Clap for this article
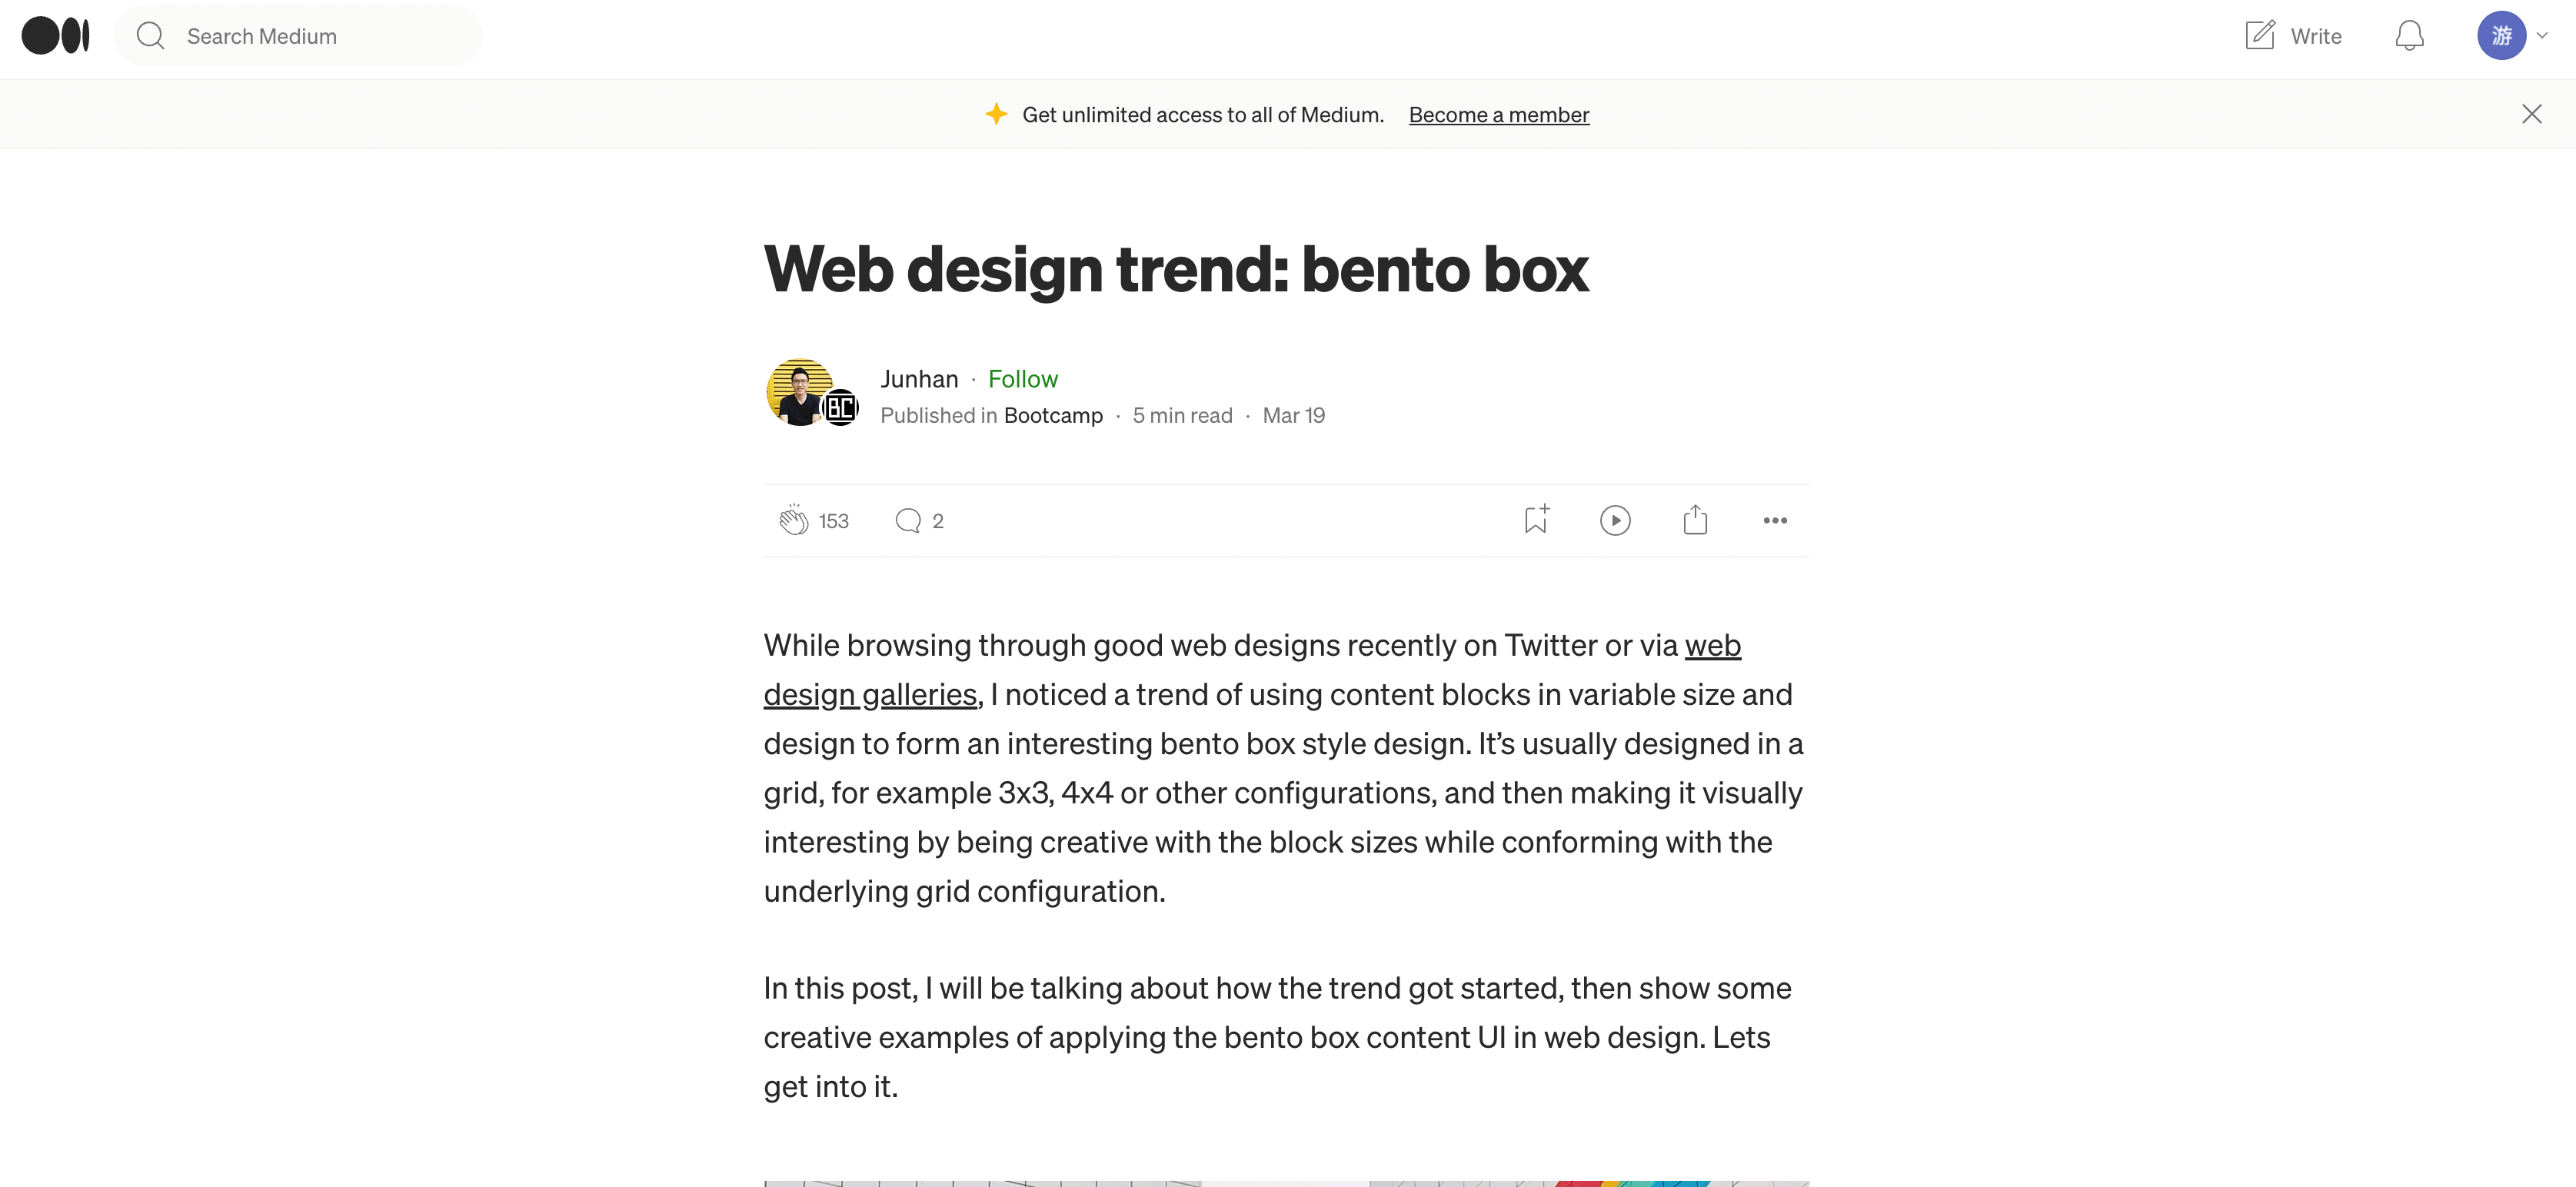2576x1187 pixels. coord(794,520)
